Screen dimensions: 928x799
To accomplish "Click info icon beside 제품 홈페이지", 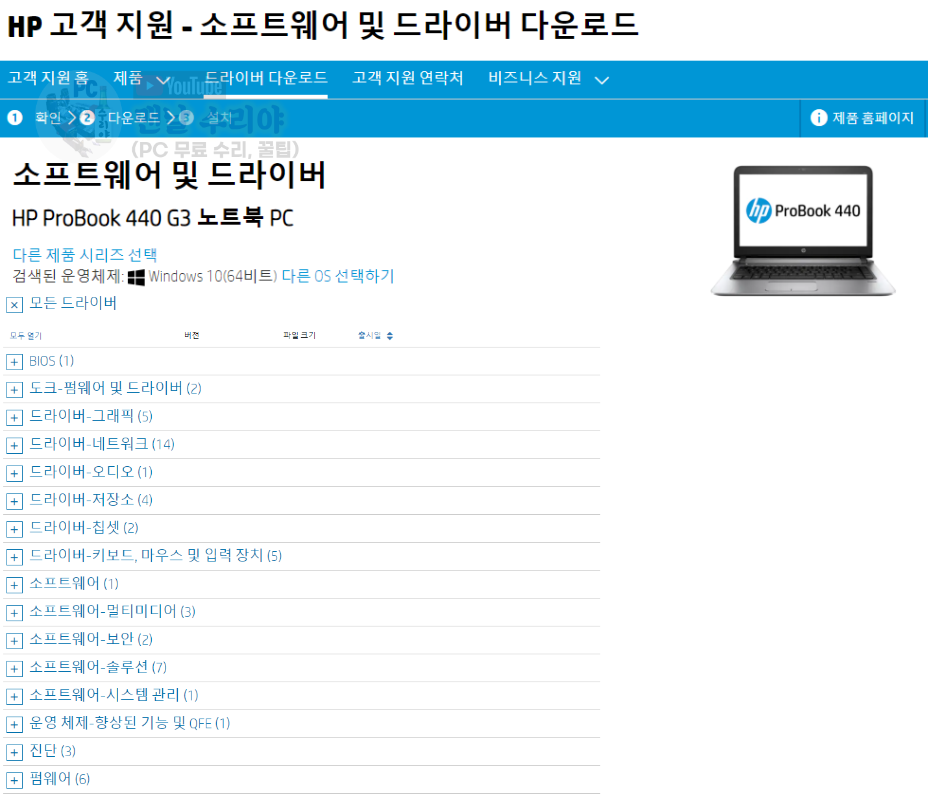I will pyautogui.click(x=819, y=118).
